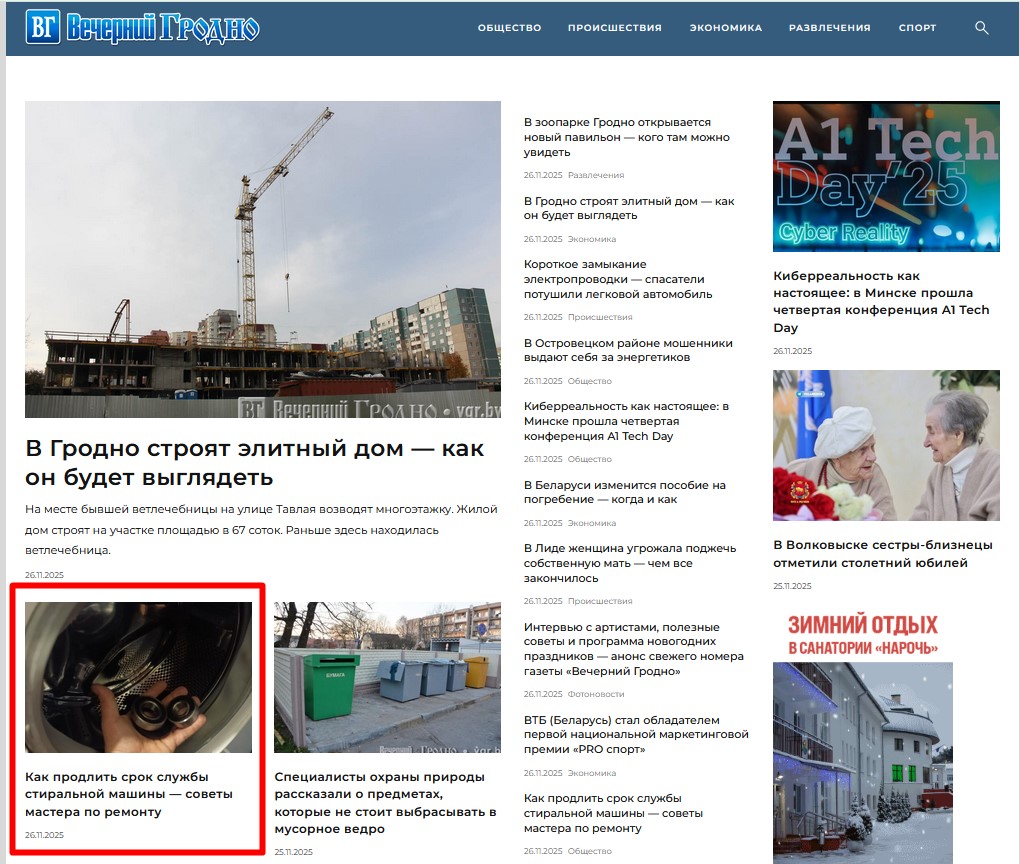1020x864 pixels.
Task: Open the search magnifier icon
Action: click(981, 28)
